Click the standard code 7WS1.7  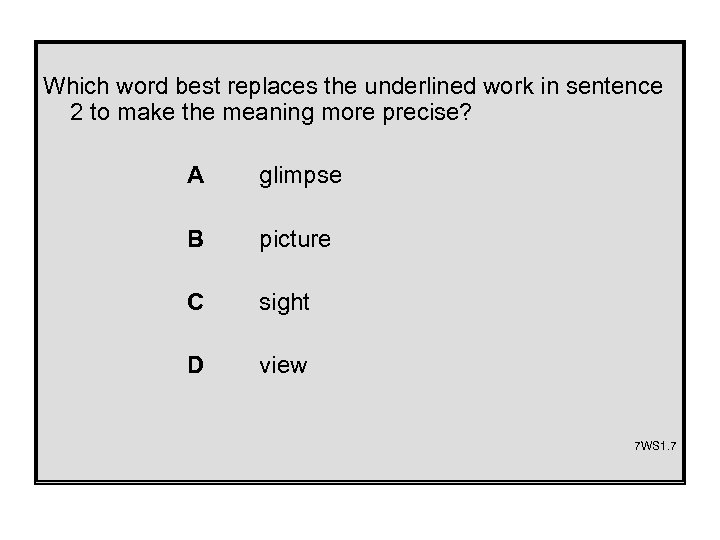click(655, 444)
